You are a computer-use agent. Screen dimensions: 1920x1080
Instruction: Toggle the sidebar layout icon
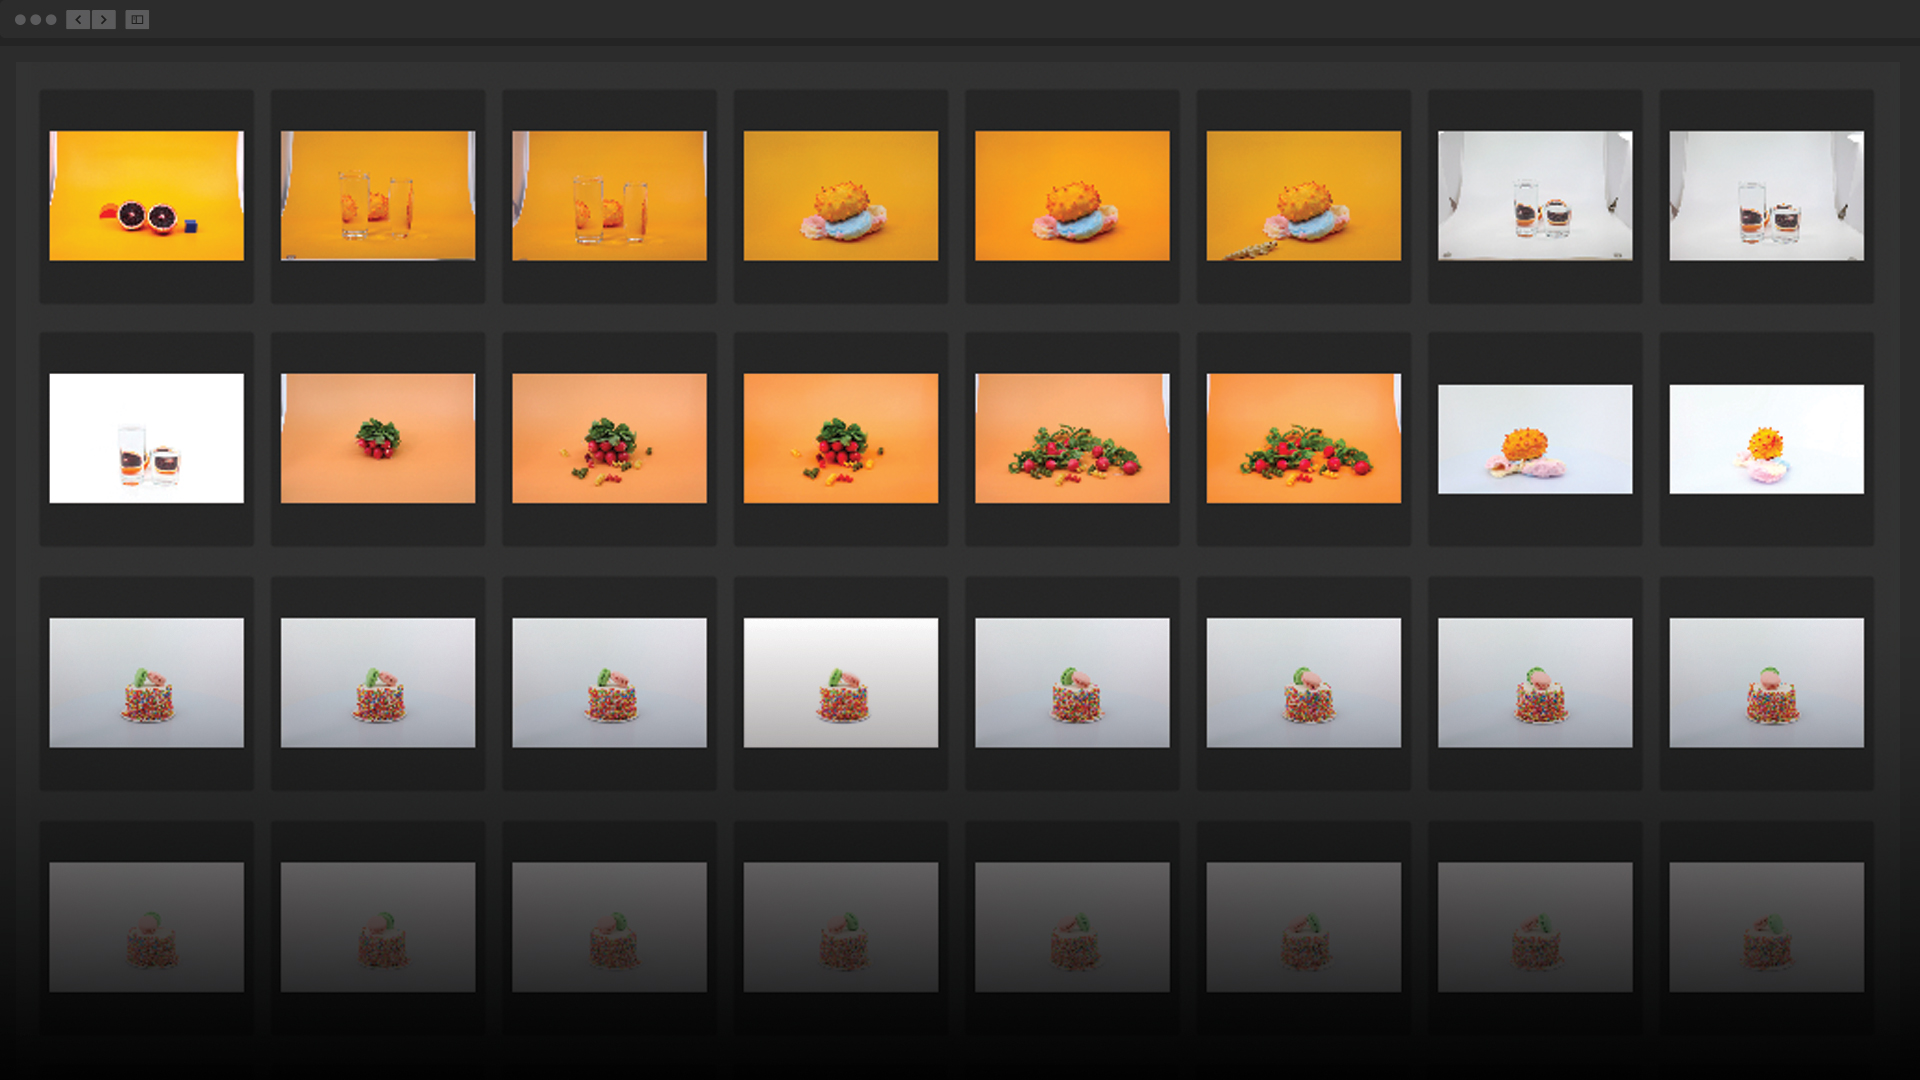(x=137, y=20)
